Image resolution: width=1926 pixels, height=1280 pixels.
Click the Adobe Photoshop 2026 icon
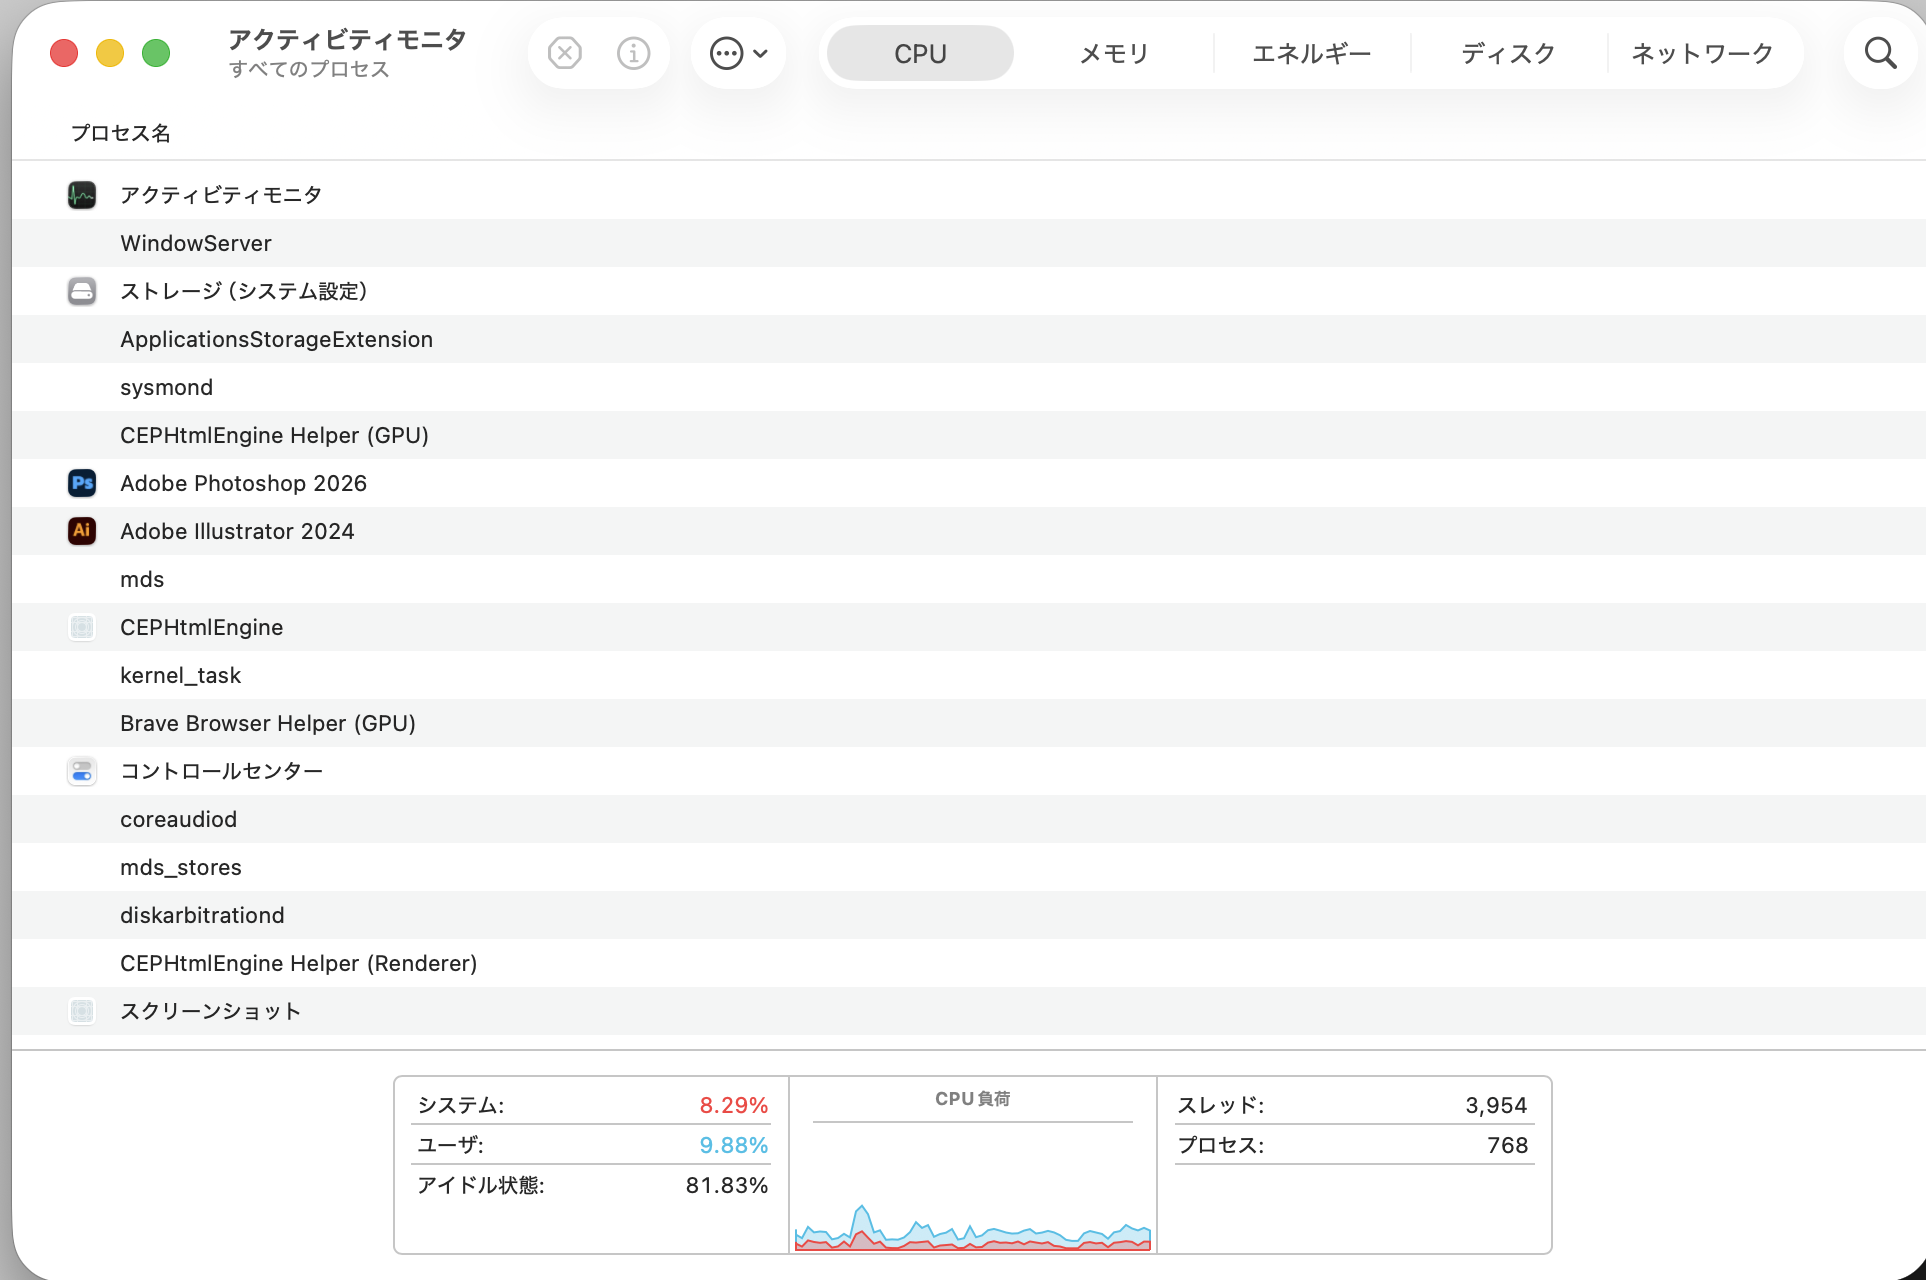click(x=82, y=483)
